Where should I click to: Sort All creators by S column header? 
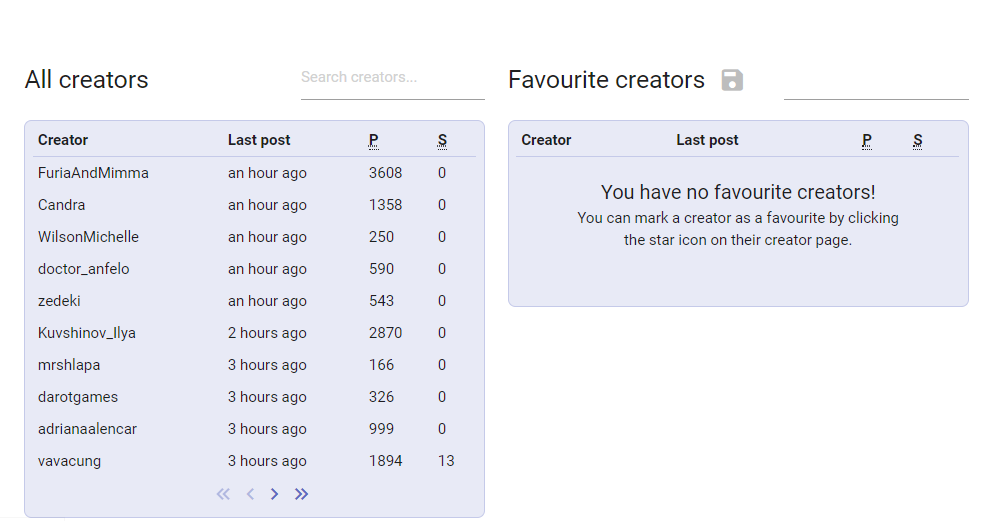click(442, 140)
